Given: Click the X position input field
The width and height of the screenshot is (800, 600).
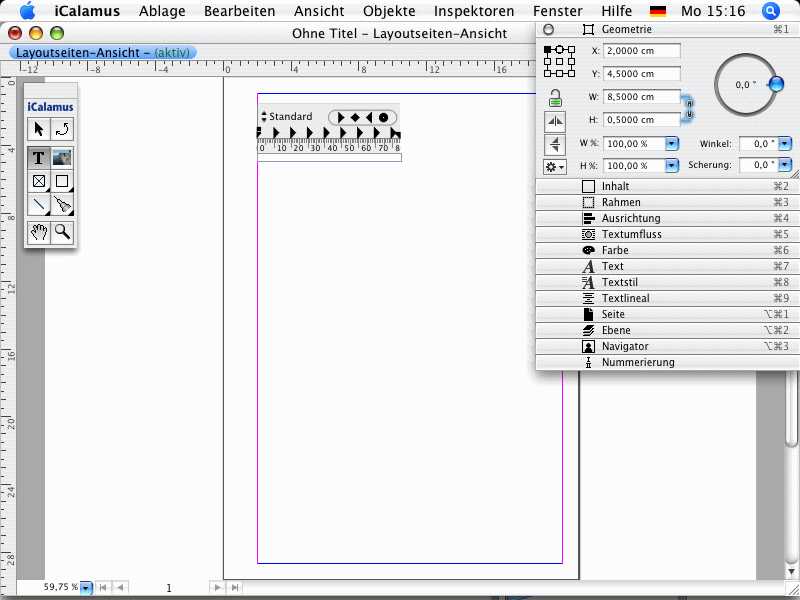Looking at the screenshot, I should pos(642,51).
